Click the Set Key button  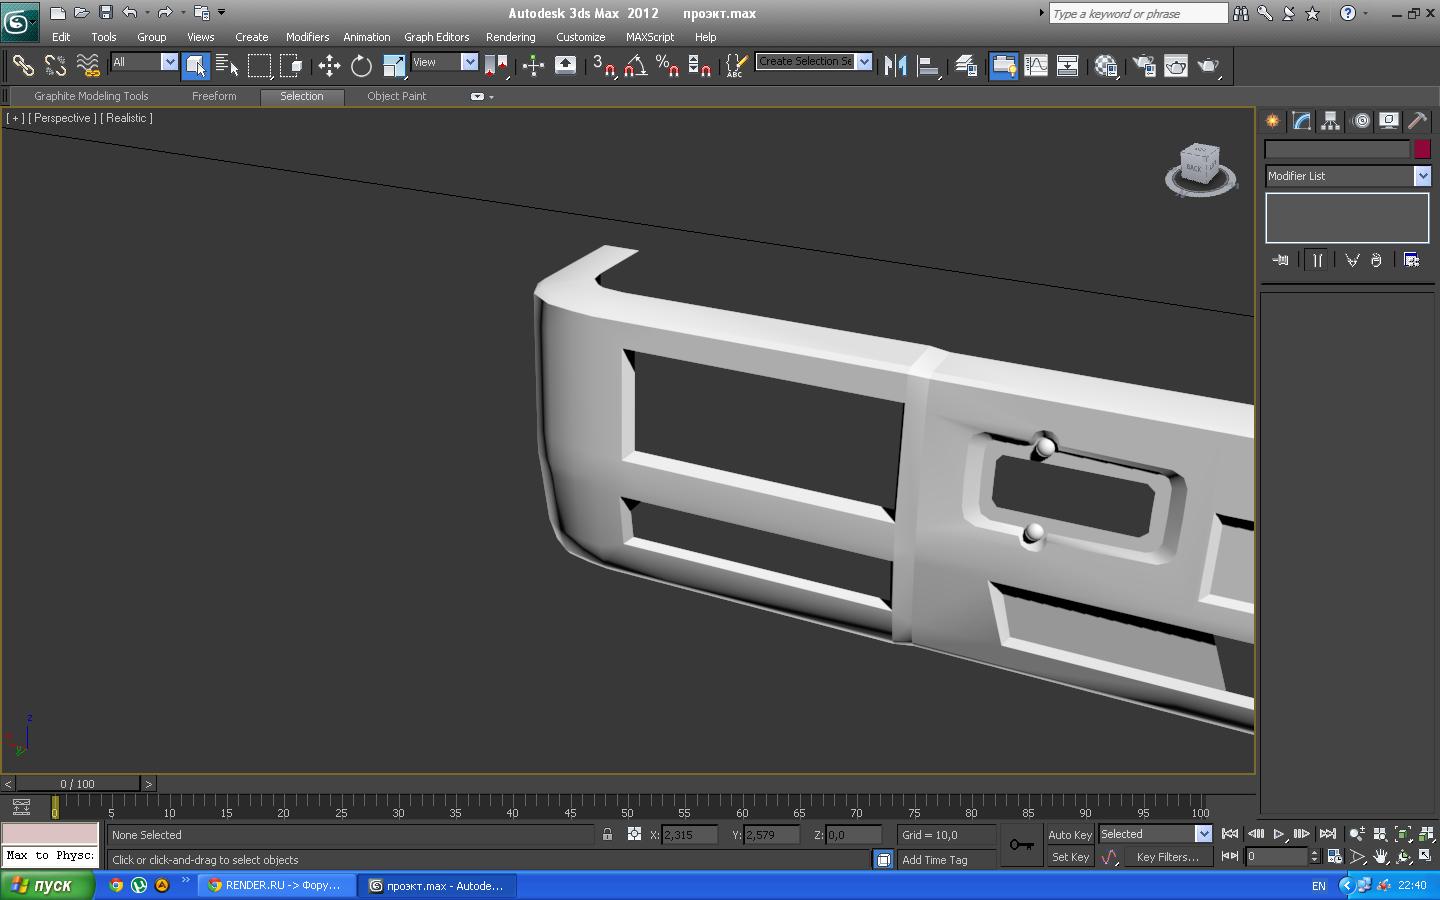pos(1069,857)
